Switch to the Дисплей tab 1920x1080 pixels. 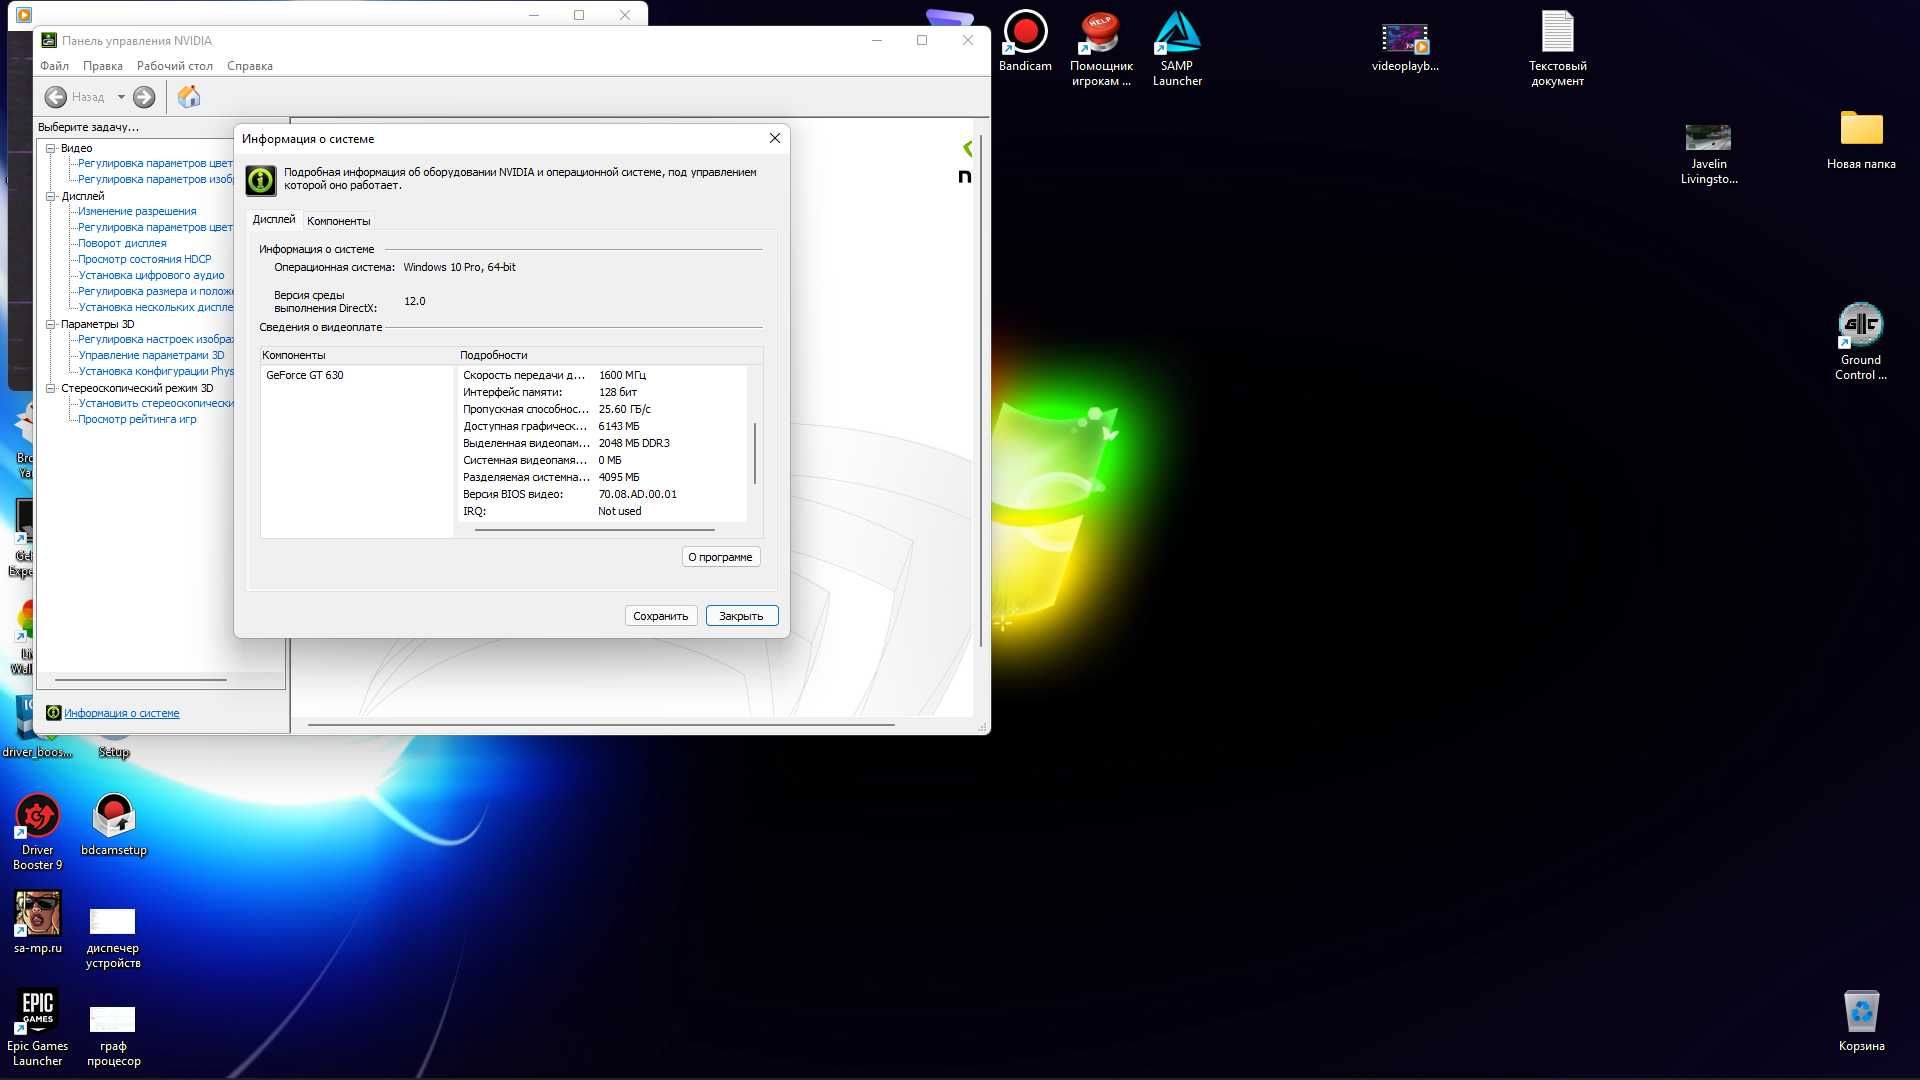click(x=274, y=219)
